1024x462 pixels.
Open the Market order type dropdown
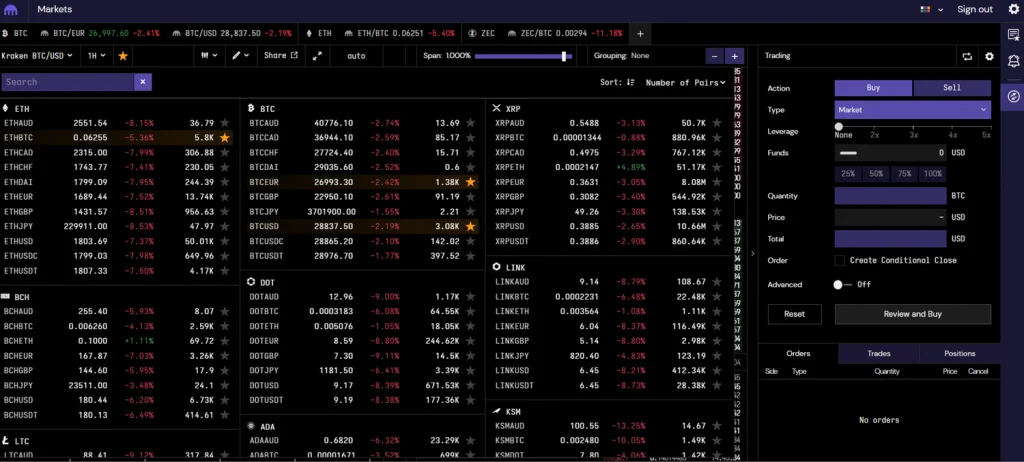coord(912,110)
